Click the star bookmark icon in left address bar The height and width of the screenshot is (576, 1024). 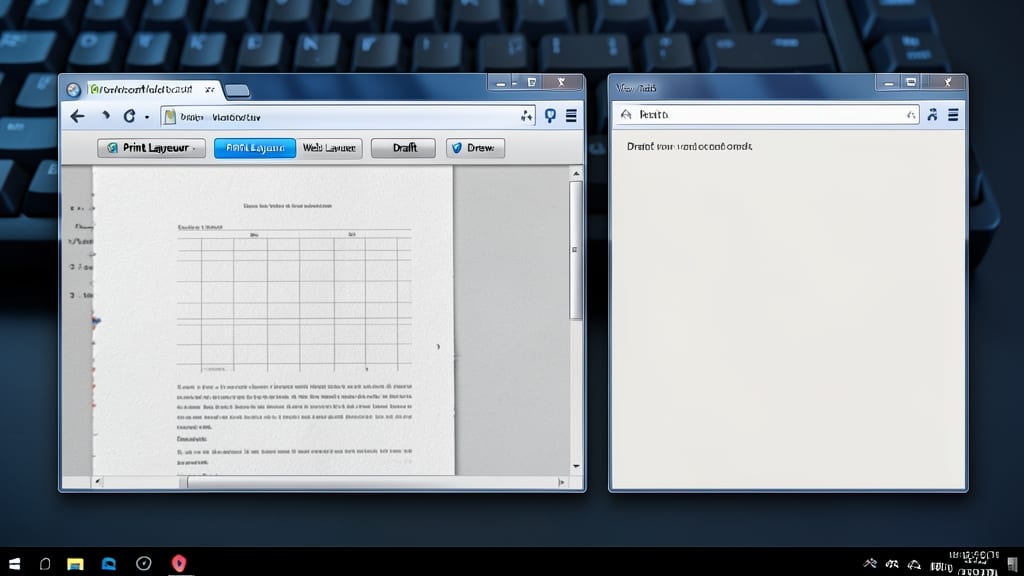coord(526,116)
